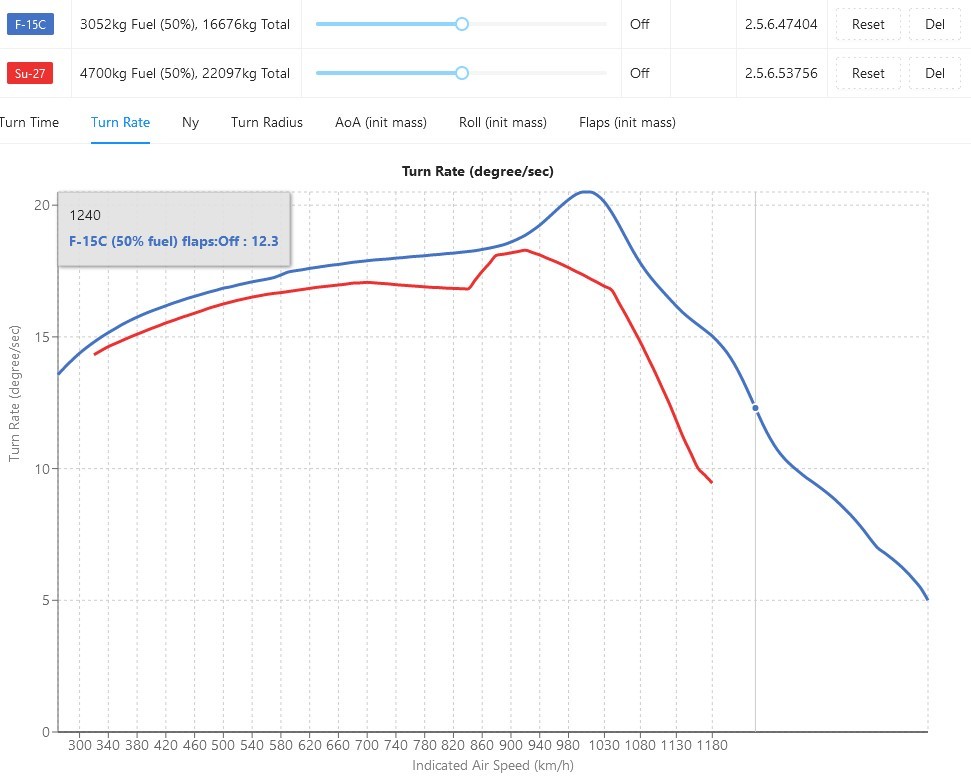Click the vertical Turn Rate (degree/sec) axis label
This screenshot has width=971, height=776.
click(14, 394)
